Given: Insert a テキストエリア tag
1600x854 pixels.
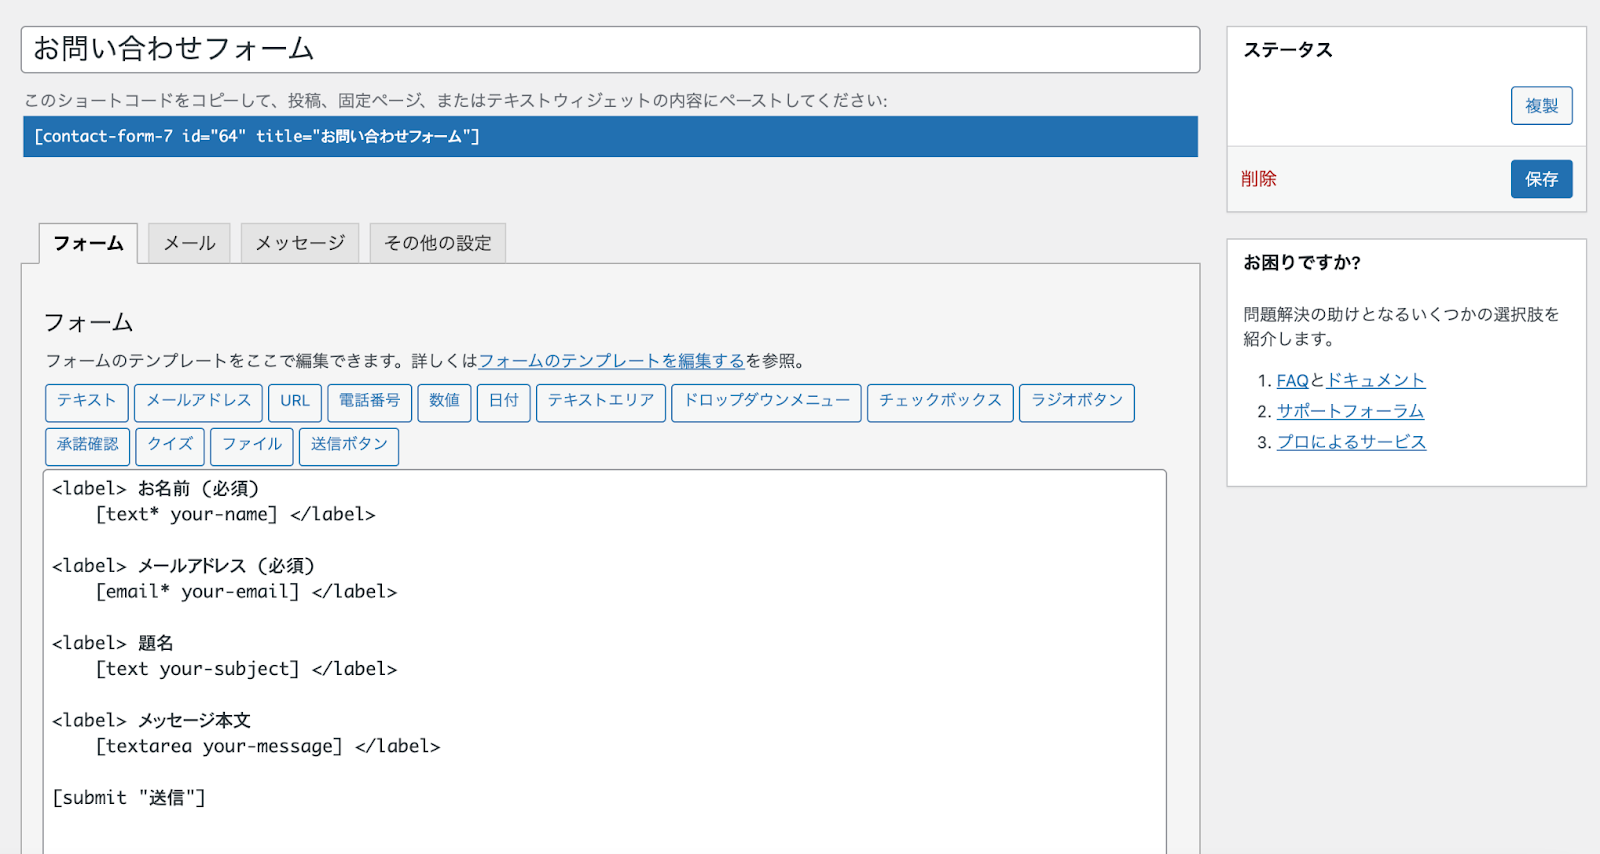Looking at the screenshot, I should tap(601, 402).
